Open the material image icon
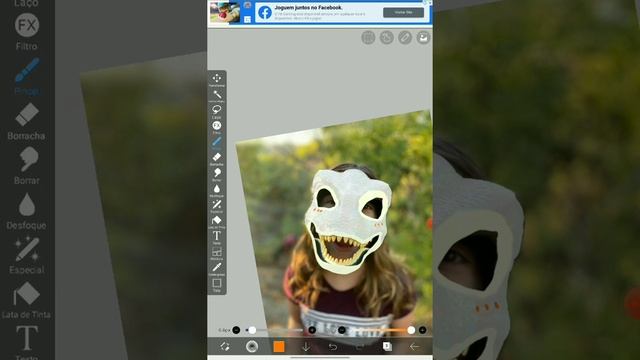Viewport: 640px width, 360px height. point(423,38)
